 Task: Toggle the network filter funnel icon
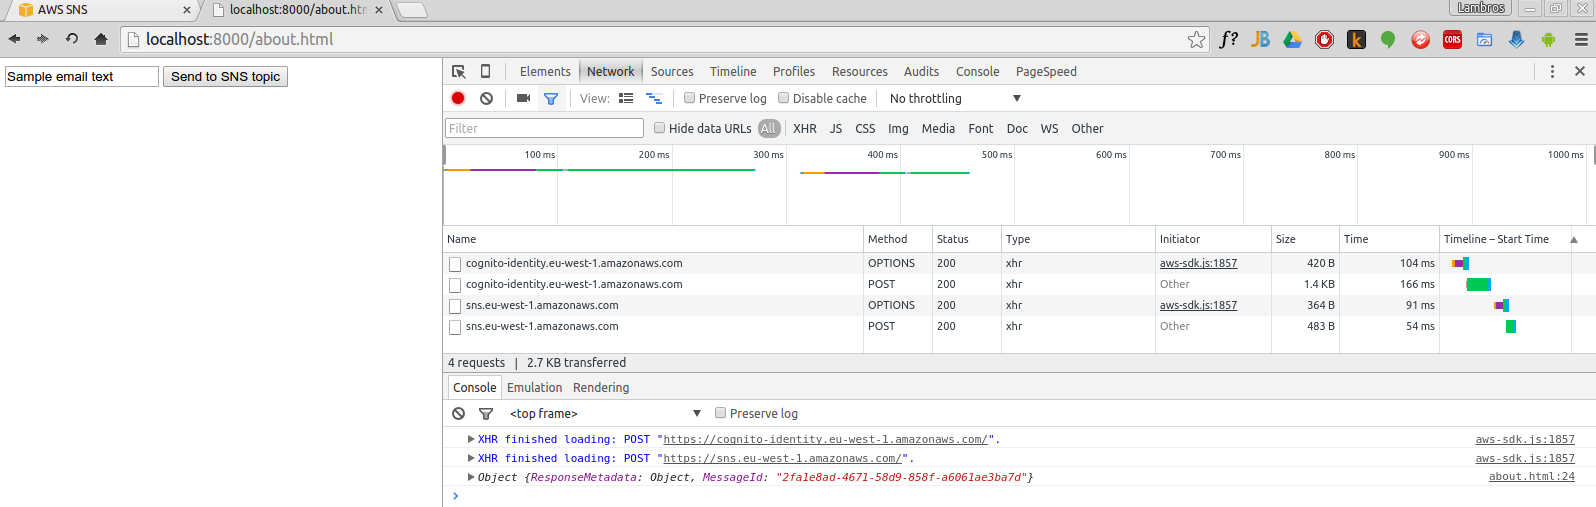[x=551, y=98]
